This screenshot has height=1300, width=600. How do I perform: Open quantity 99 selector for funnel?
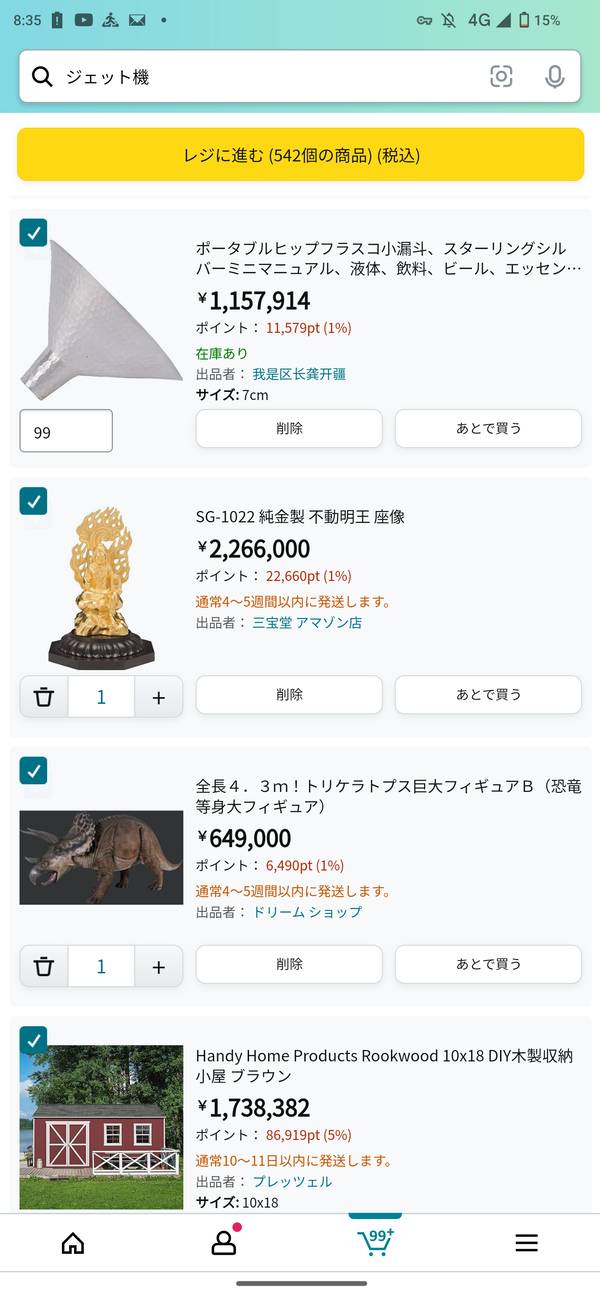(66, 431)
